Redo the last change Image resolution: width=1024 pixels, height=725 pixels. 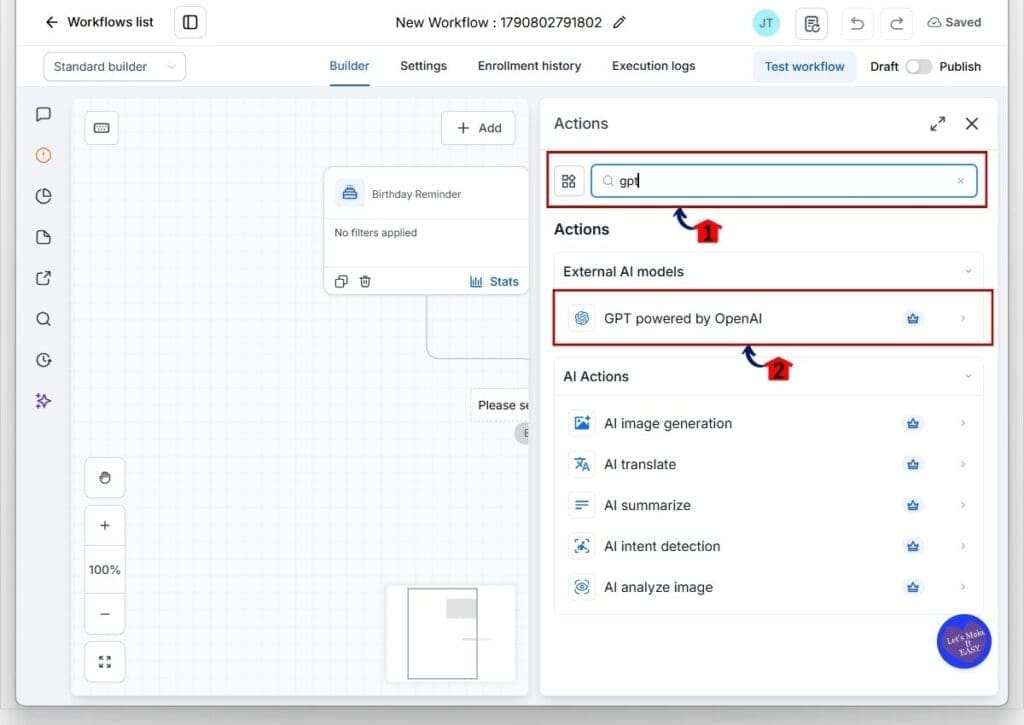897,24
